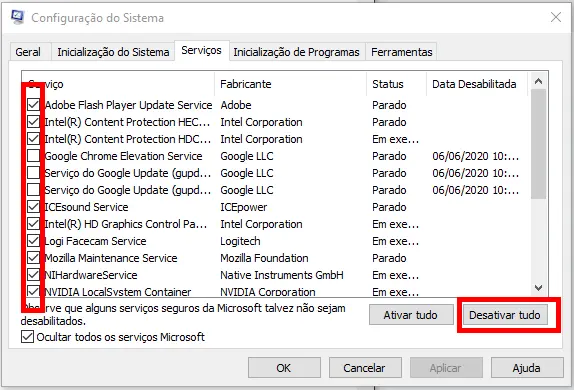Sort by Data Desabilitada column header
Image resolution: width=574 pixels, height=390 pixels.
(x=477, y=84)
